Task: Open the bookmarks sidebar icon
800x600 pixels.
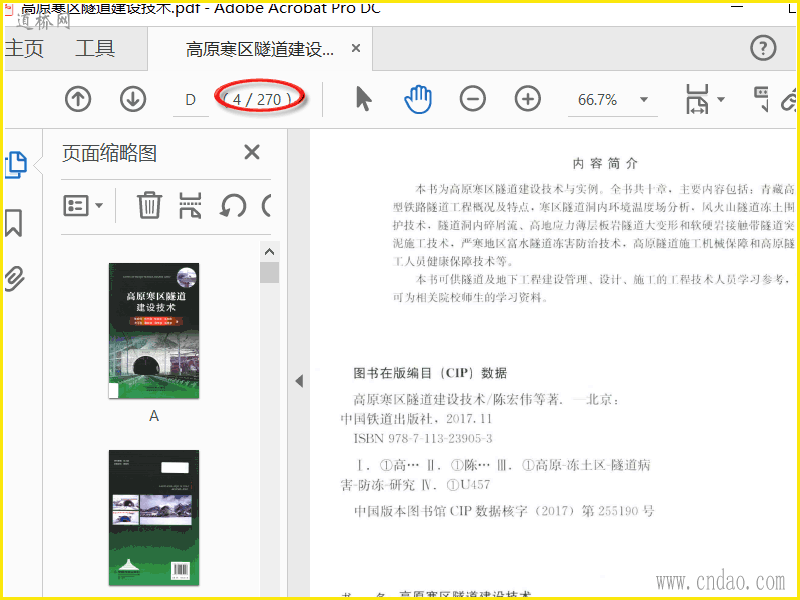Action: point(14,222)
